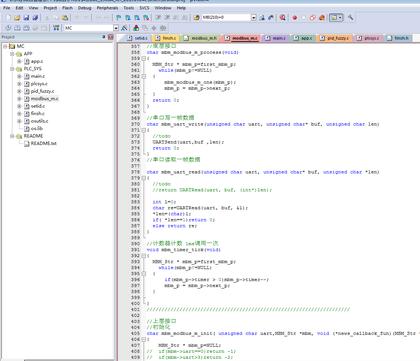
Task: Insert a bookmark with the first bookmark icon
Action: (119, 18)
